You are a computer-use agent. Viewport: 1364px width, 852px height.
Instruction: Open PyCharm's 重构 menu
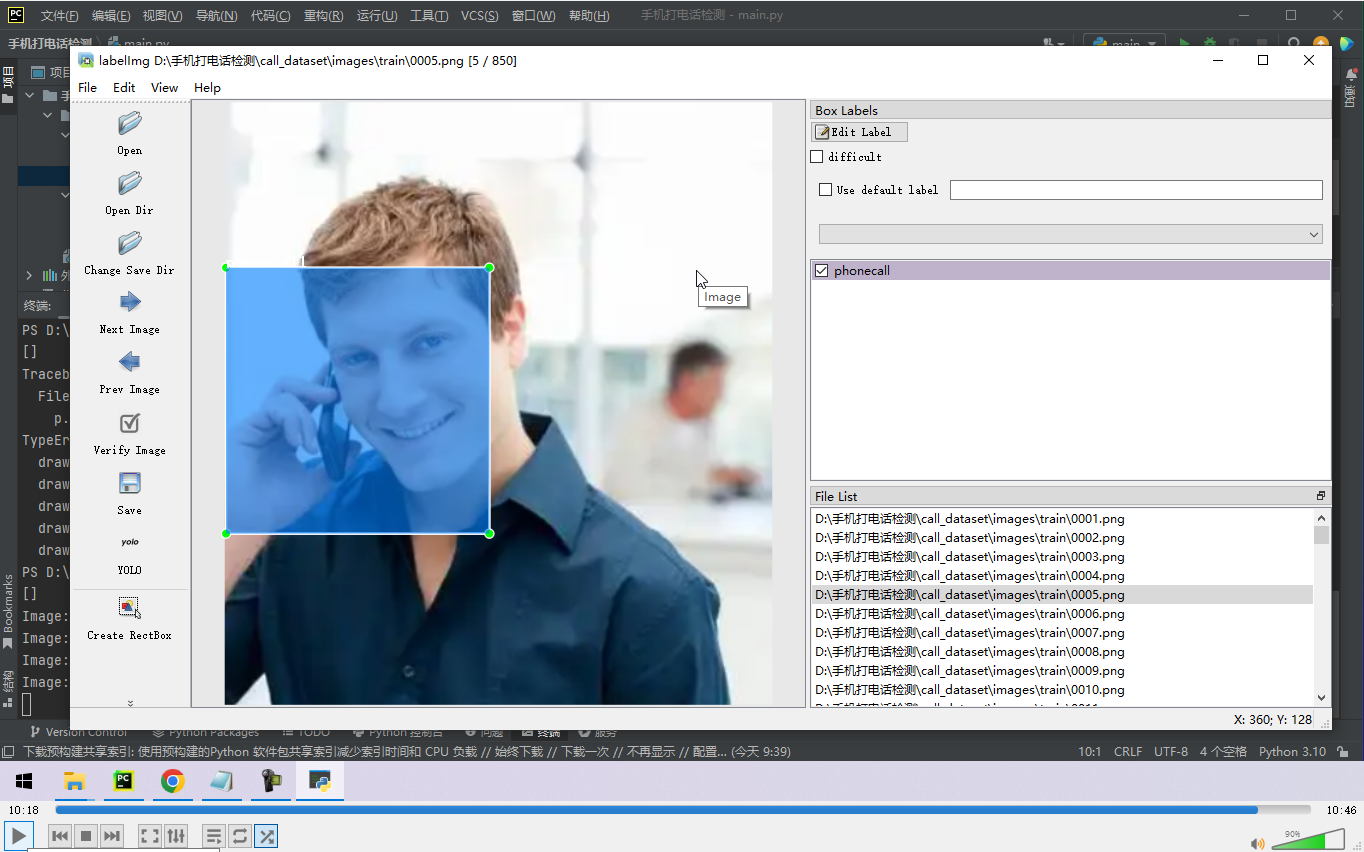click(x=323, y=16)
